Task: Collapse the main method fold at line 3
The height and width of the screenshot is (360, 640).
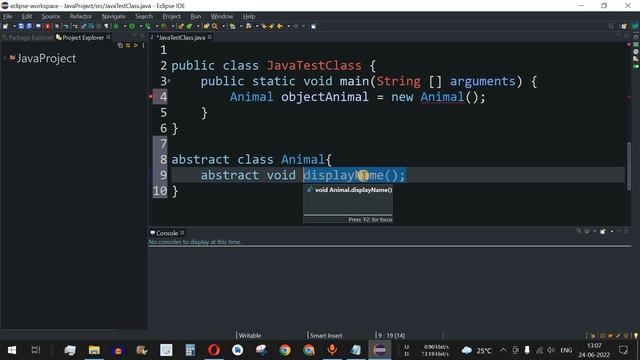Action: click(x=169, y=81)
